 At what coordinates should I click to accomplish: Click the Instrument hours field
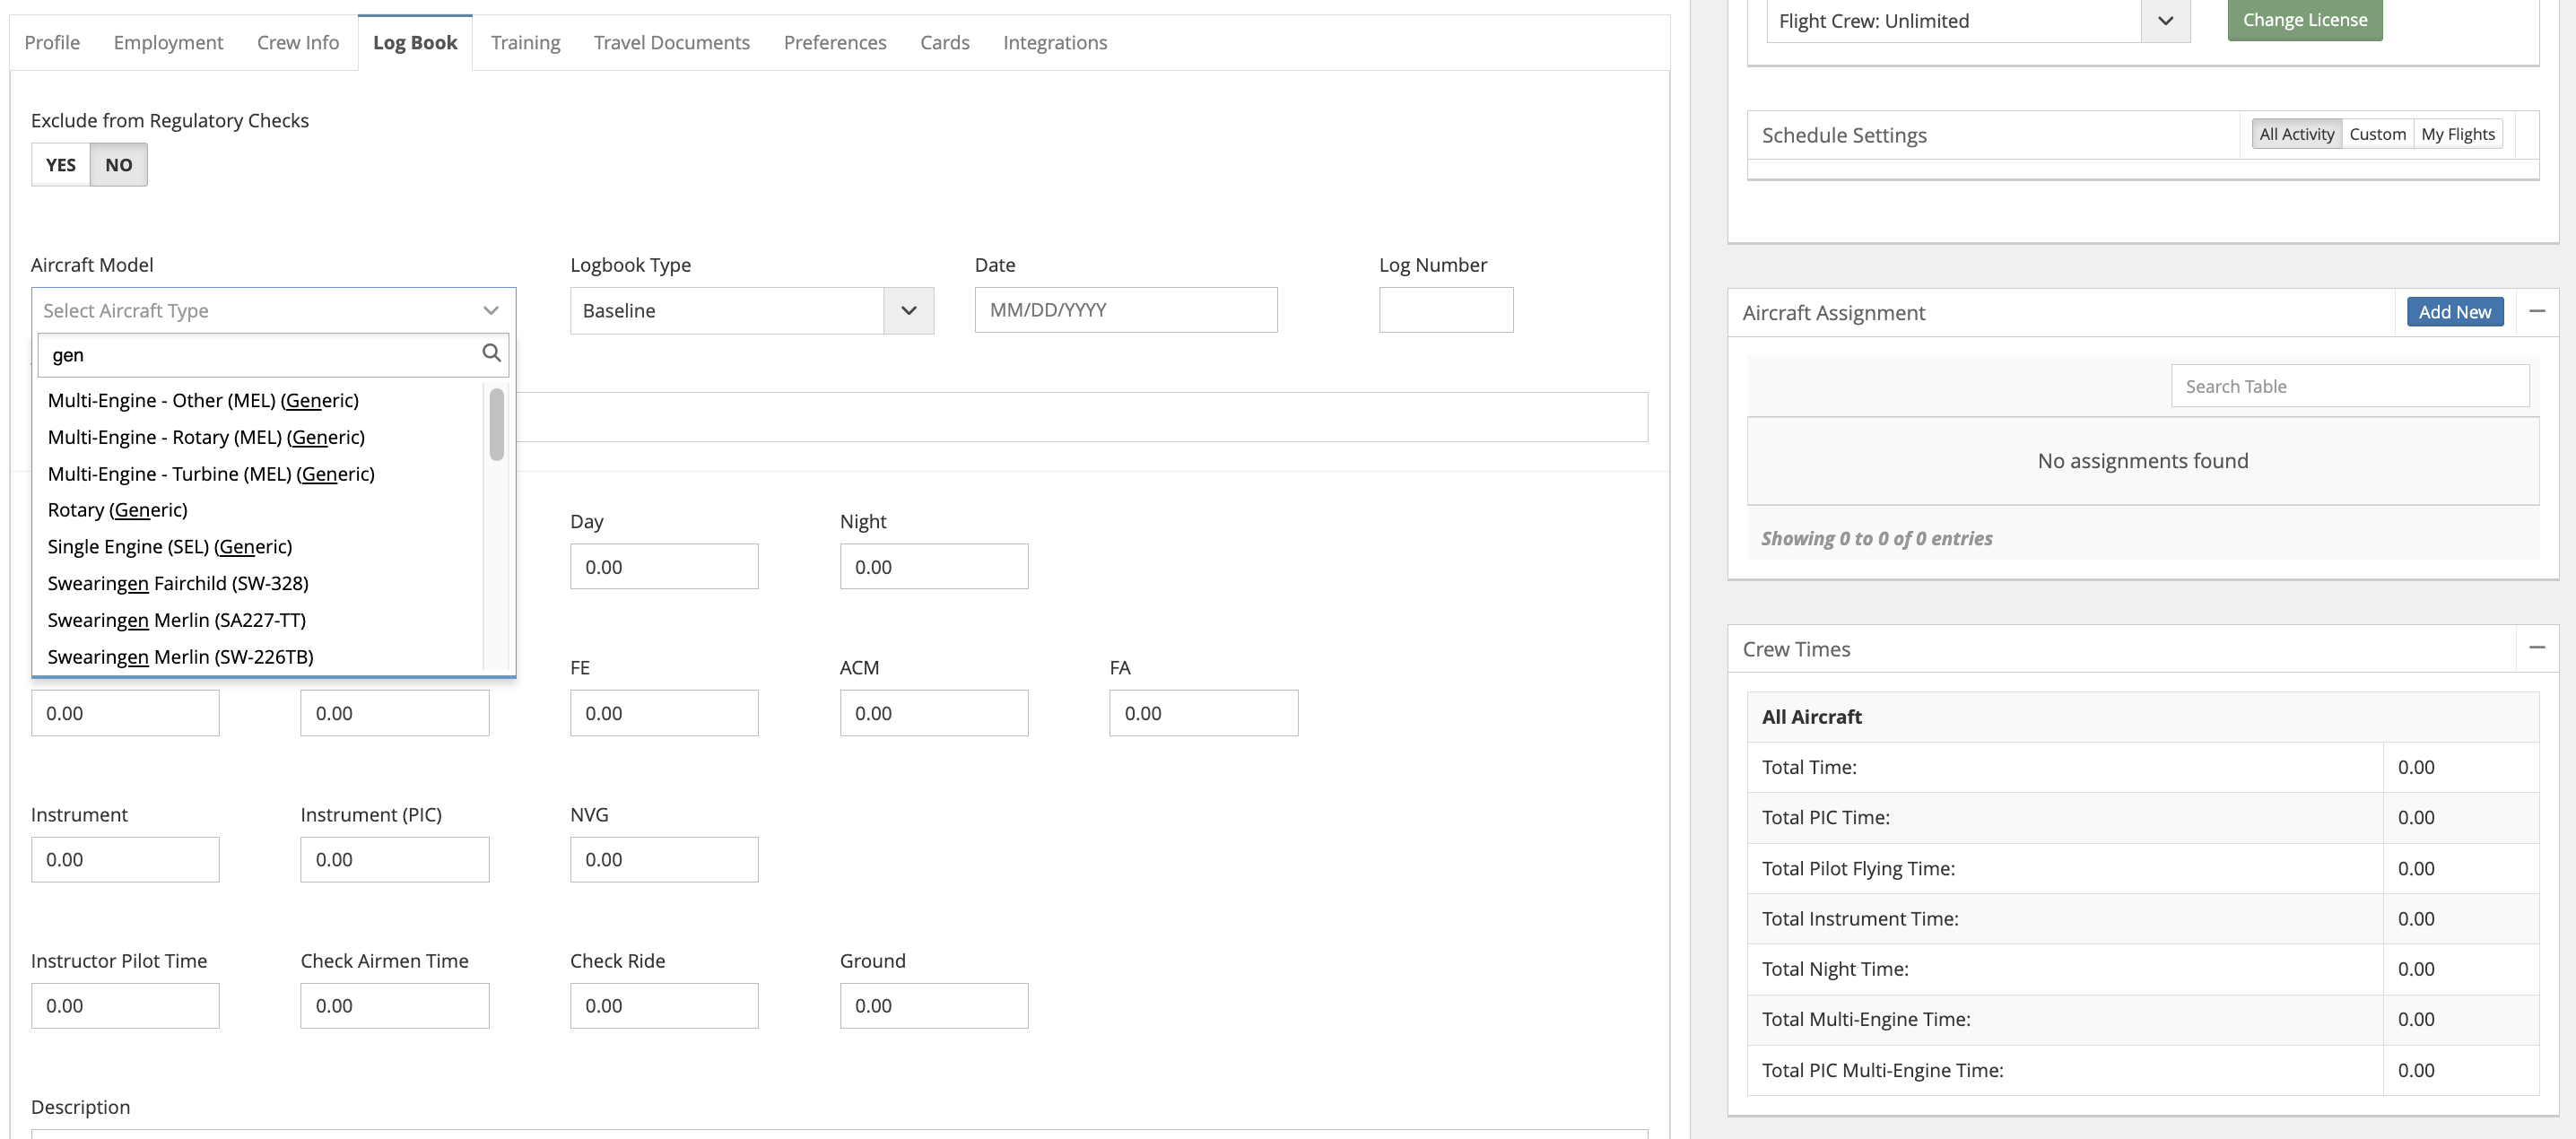pyautogui.click(x=125, y=859)
